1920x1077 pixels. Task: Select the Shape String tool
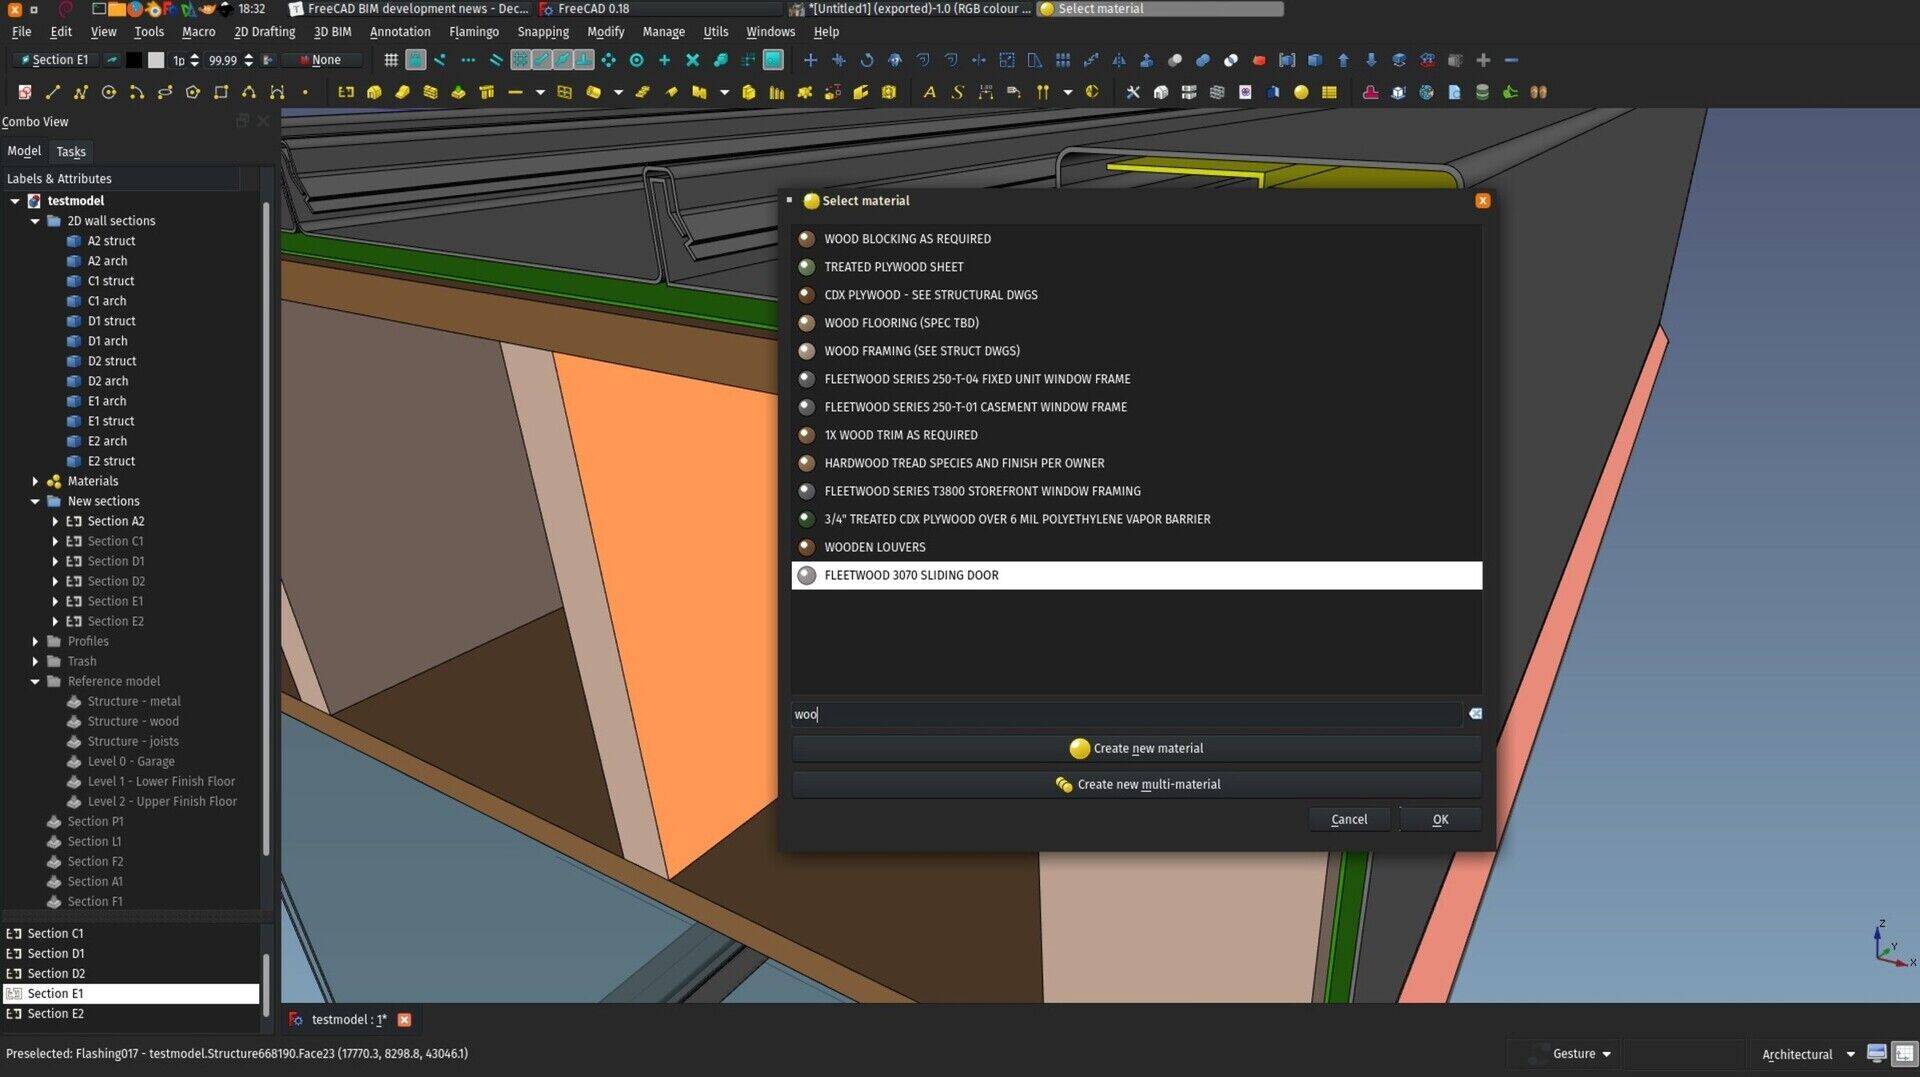click(x=957, y=92)
